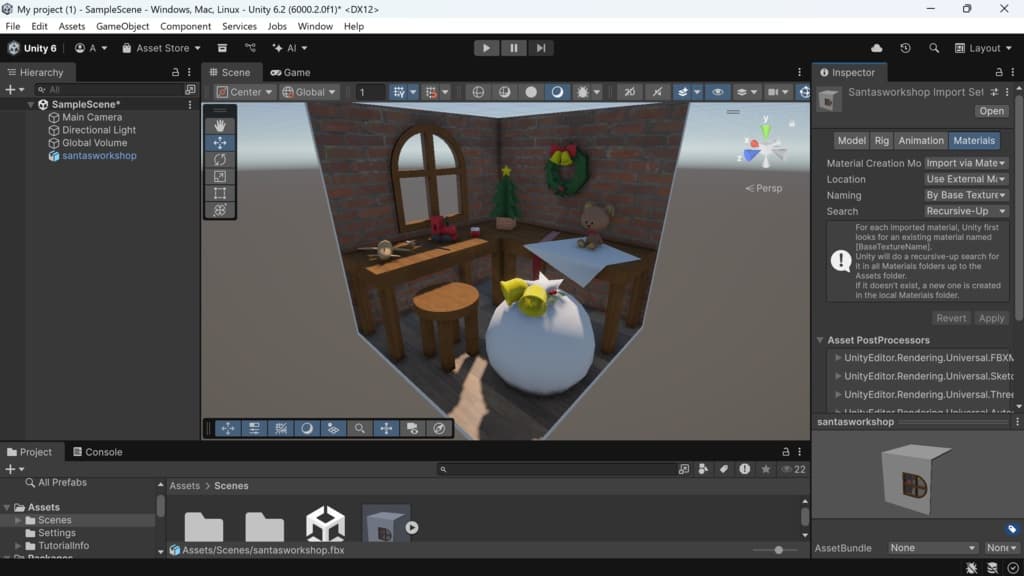Screen dimensions: 1024x576
Task: Click the Open button in Inspector
Action: 992,111
